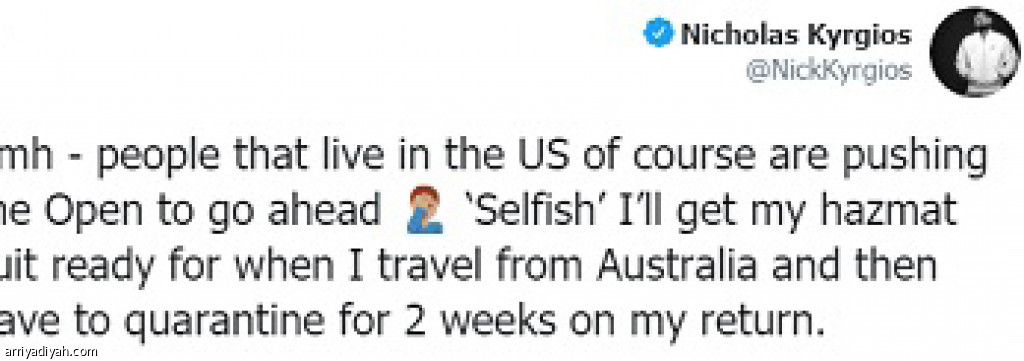Click the blue verified checkmark badge
The width and height of the screenshot is (1024, 361).
tap(659, 34)
